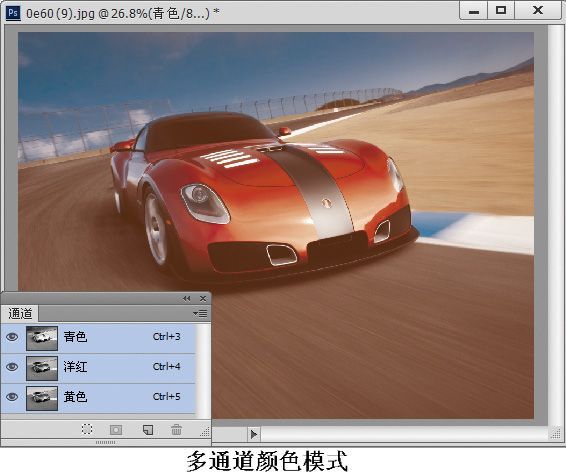
Task: Click the Photoshop Ps document icon
Action: (x=13, y=13)
